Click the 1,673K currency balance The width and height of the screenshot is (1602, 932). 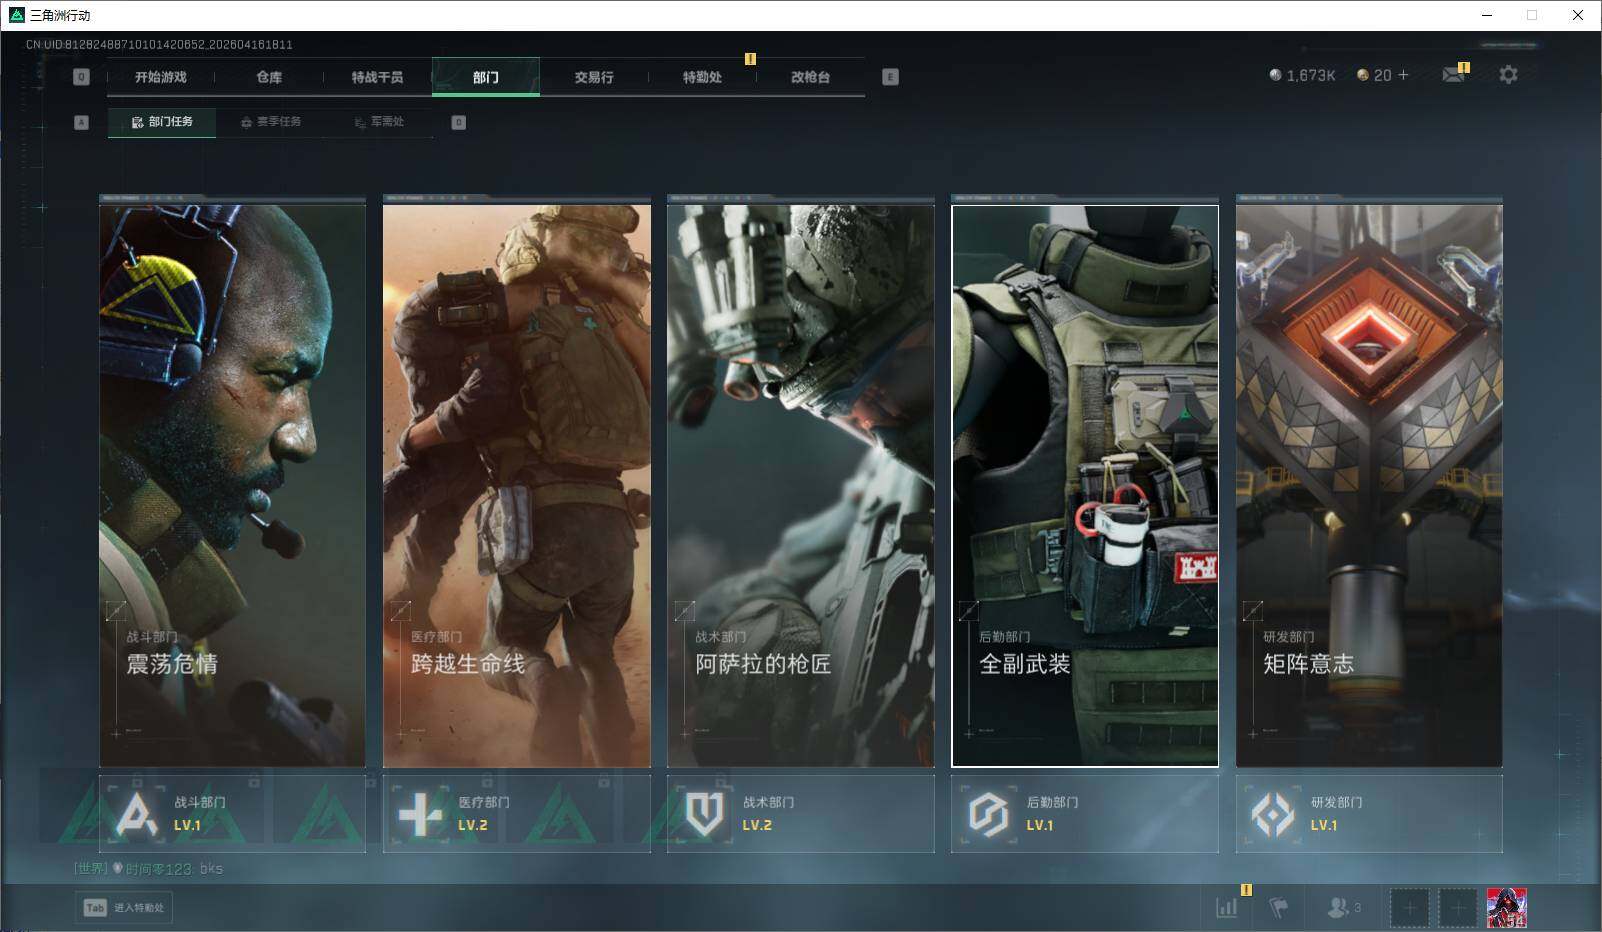[1302, 75]
